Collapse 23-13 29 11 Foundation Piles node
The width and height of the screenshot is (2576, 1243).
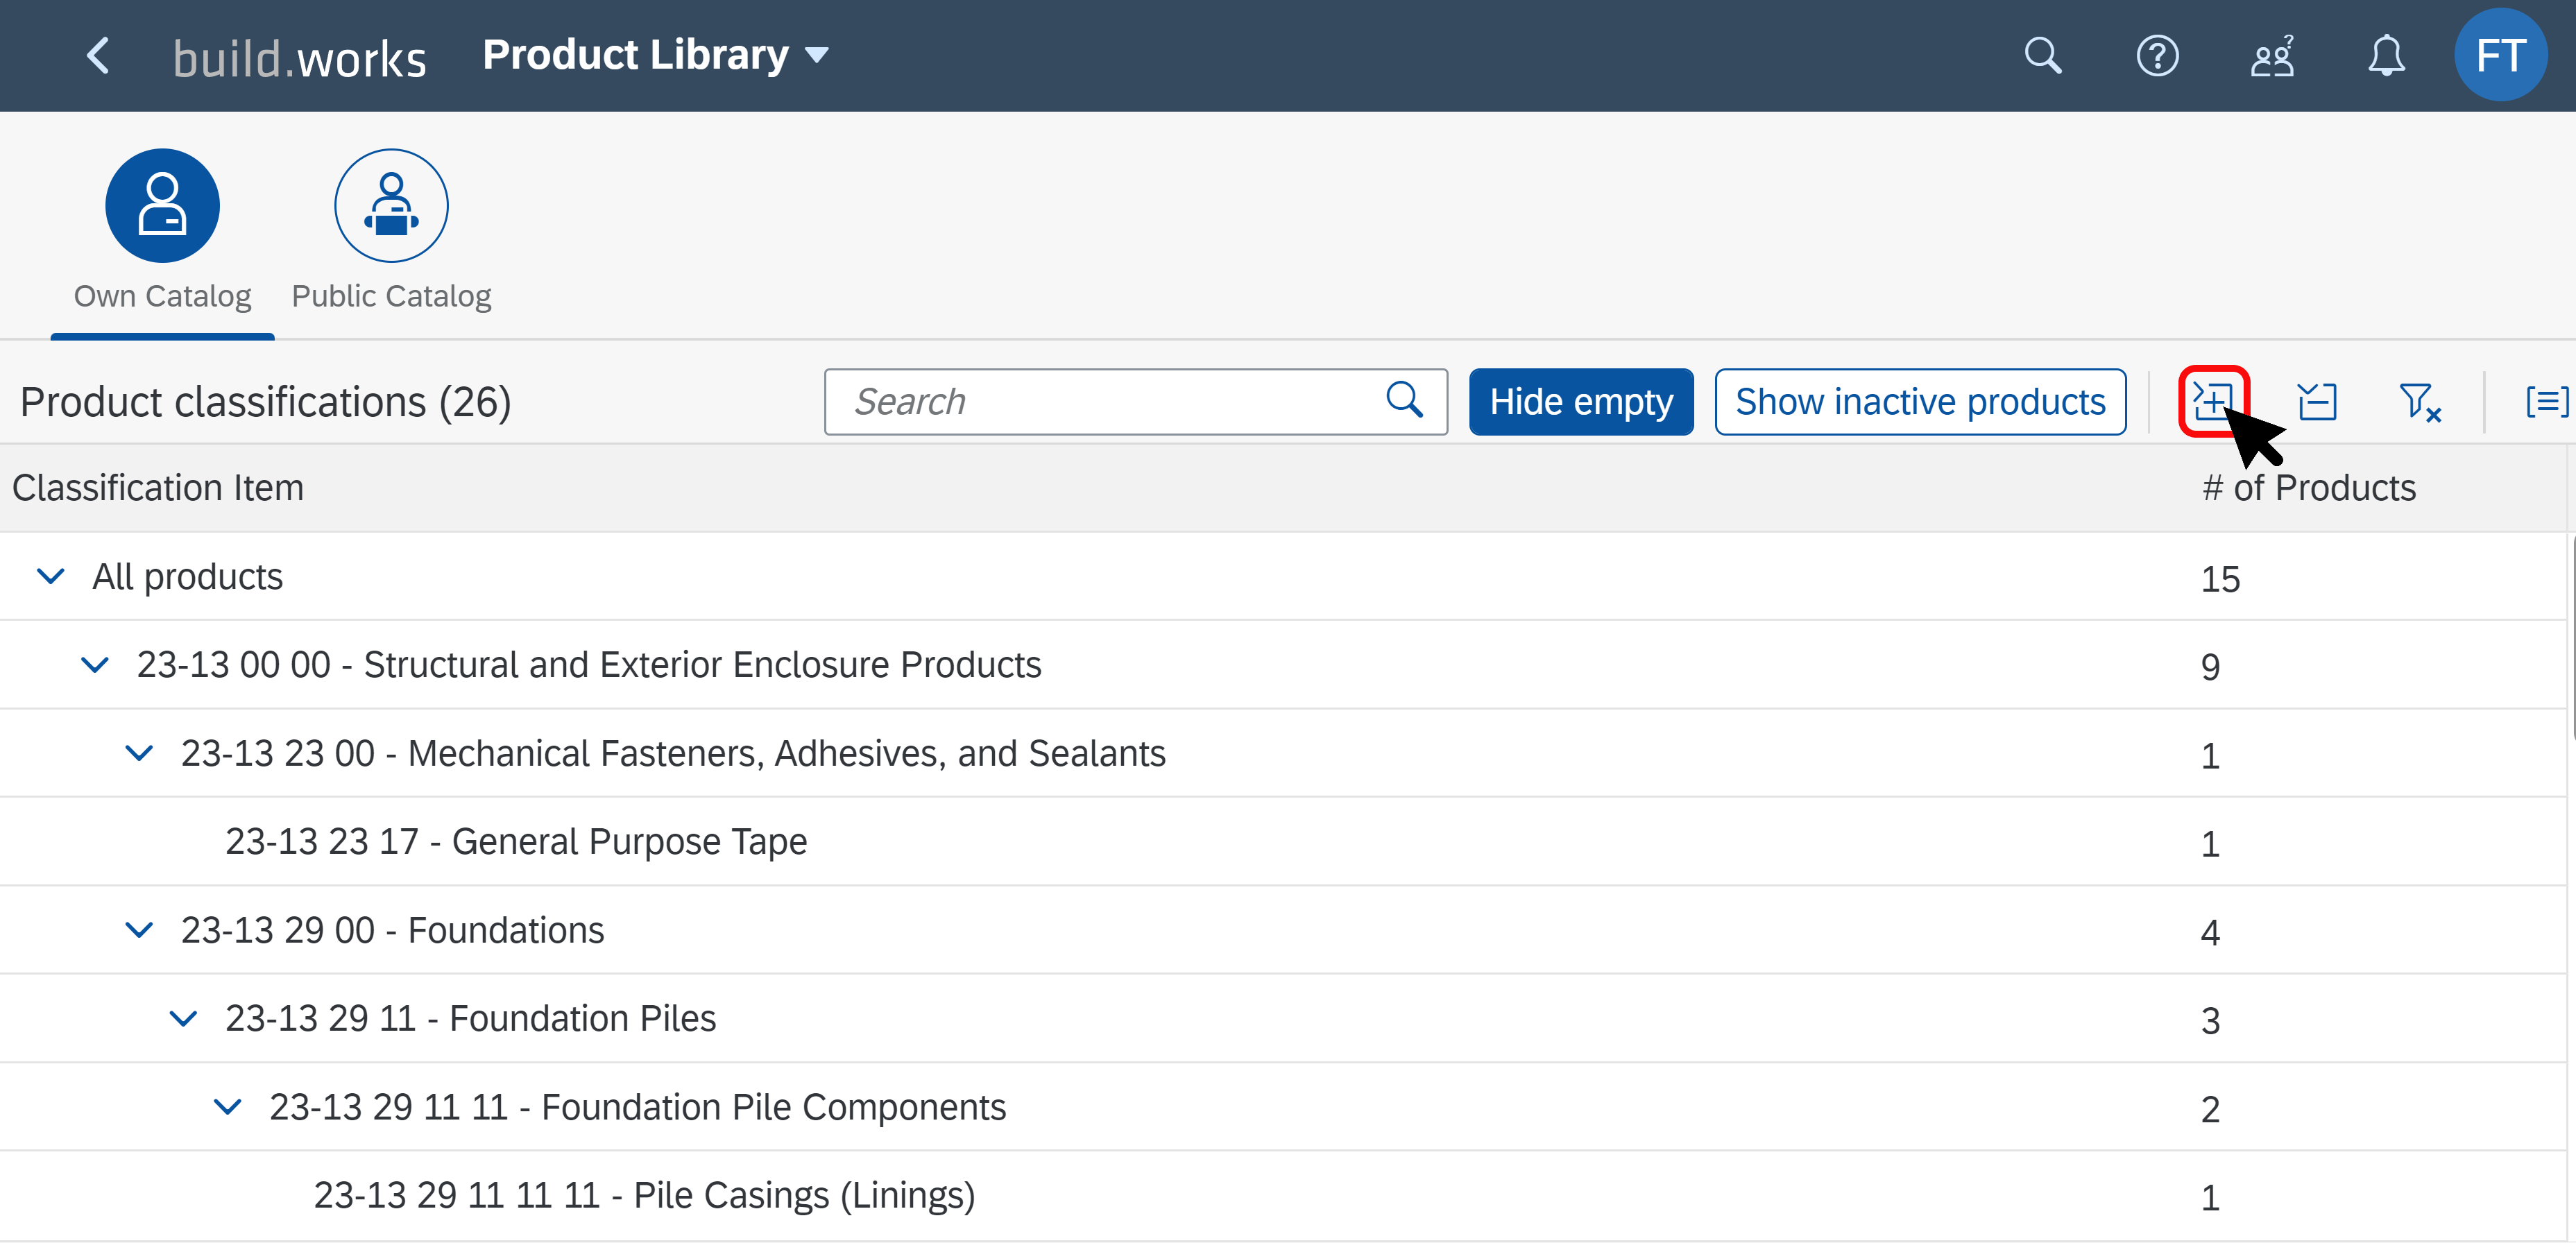tap(183, 1019)
